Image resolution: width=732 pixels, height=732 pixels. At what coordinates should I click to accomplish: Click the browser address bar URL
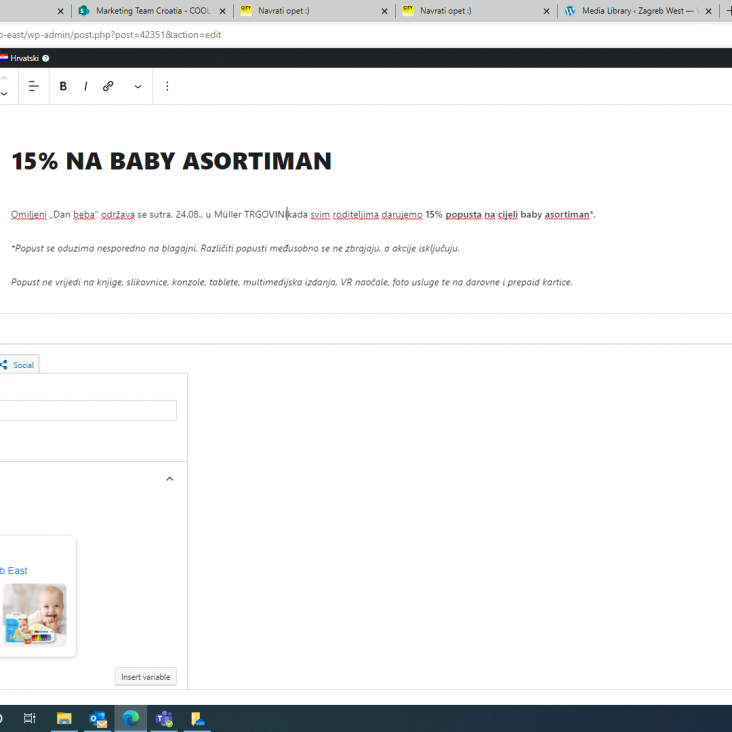110,35
